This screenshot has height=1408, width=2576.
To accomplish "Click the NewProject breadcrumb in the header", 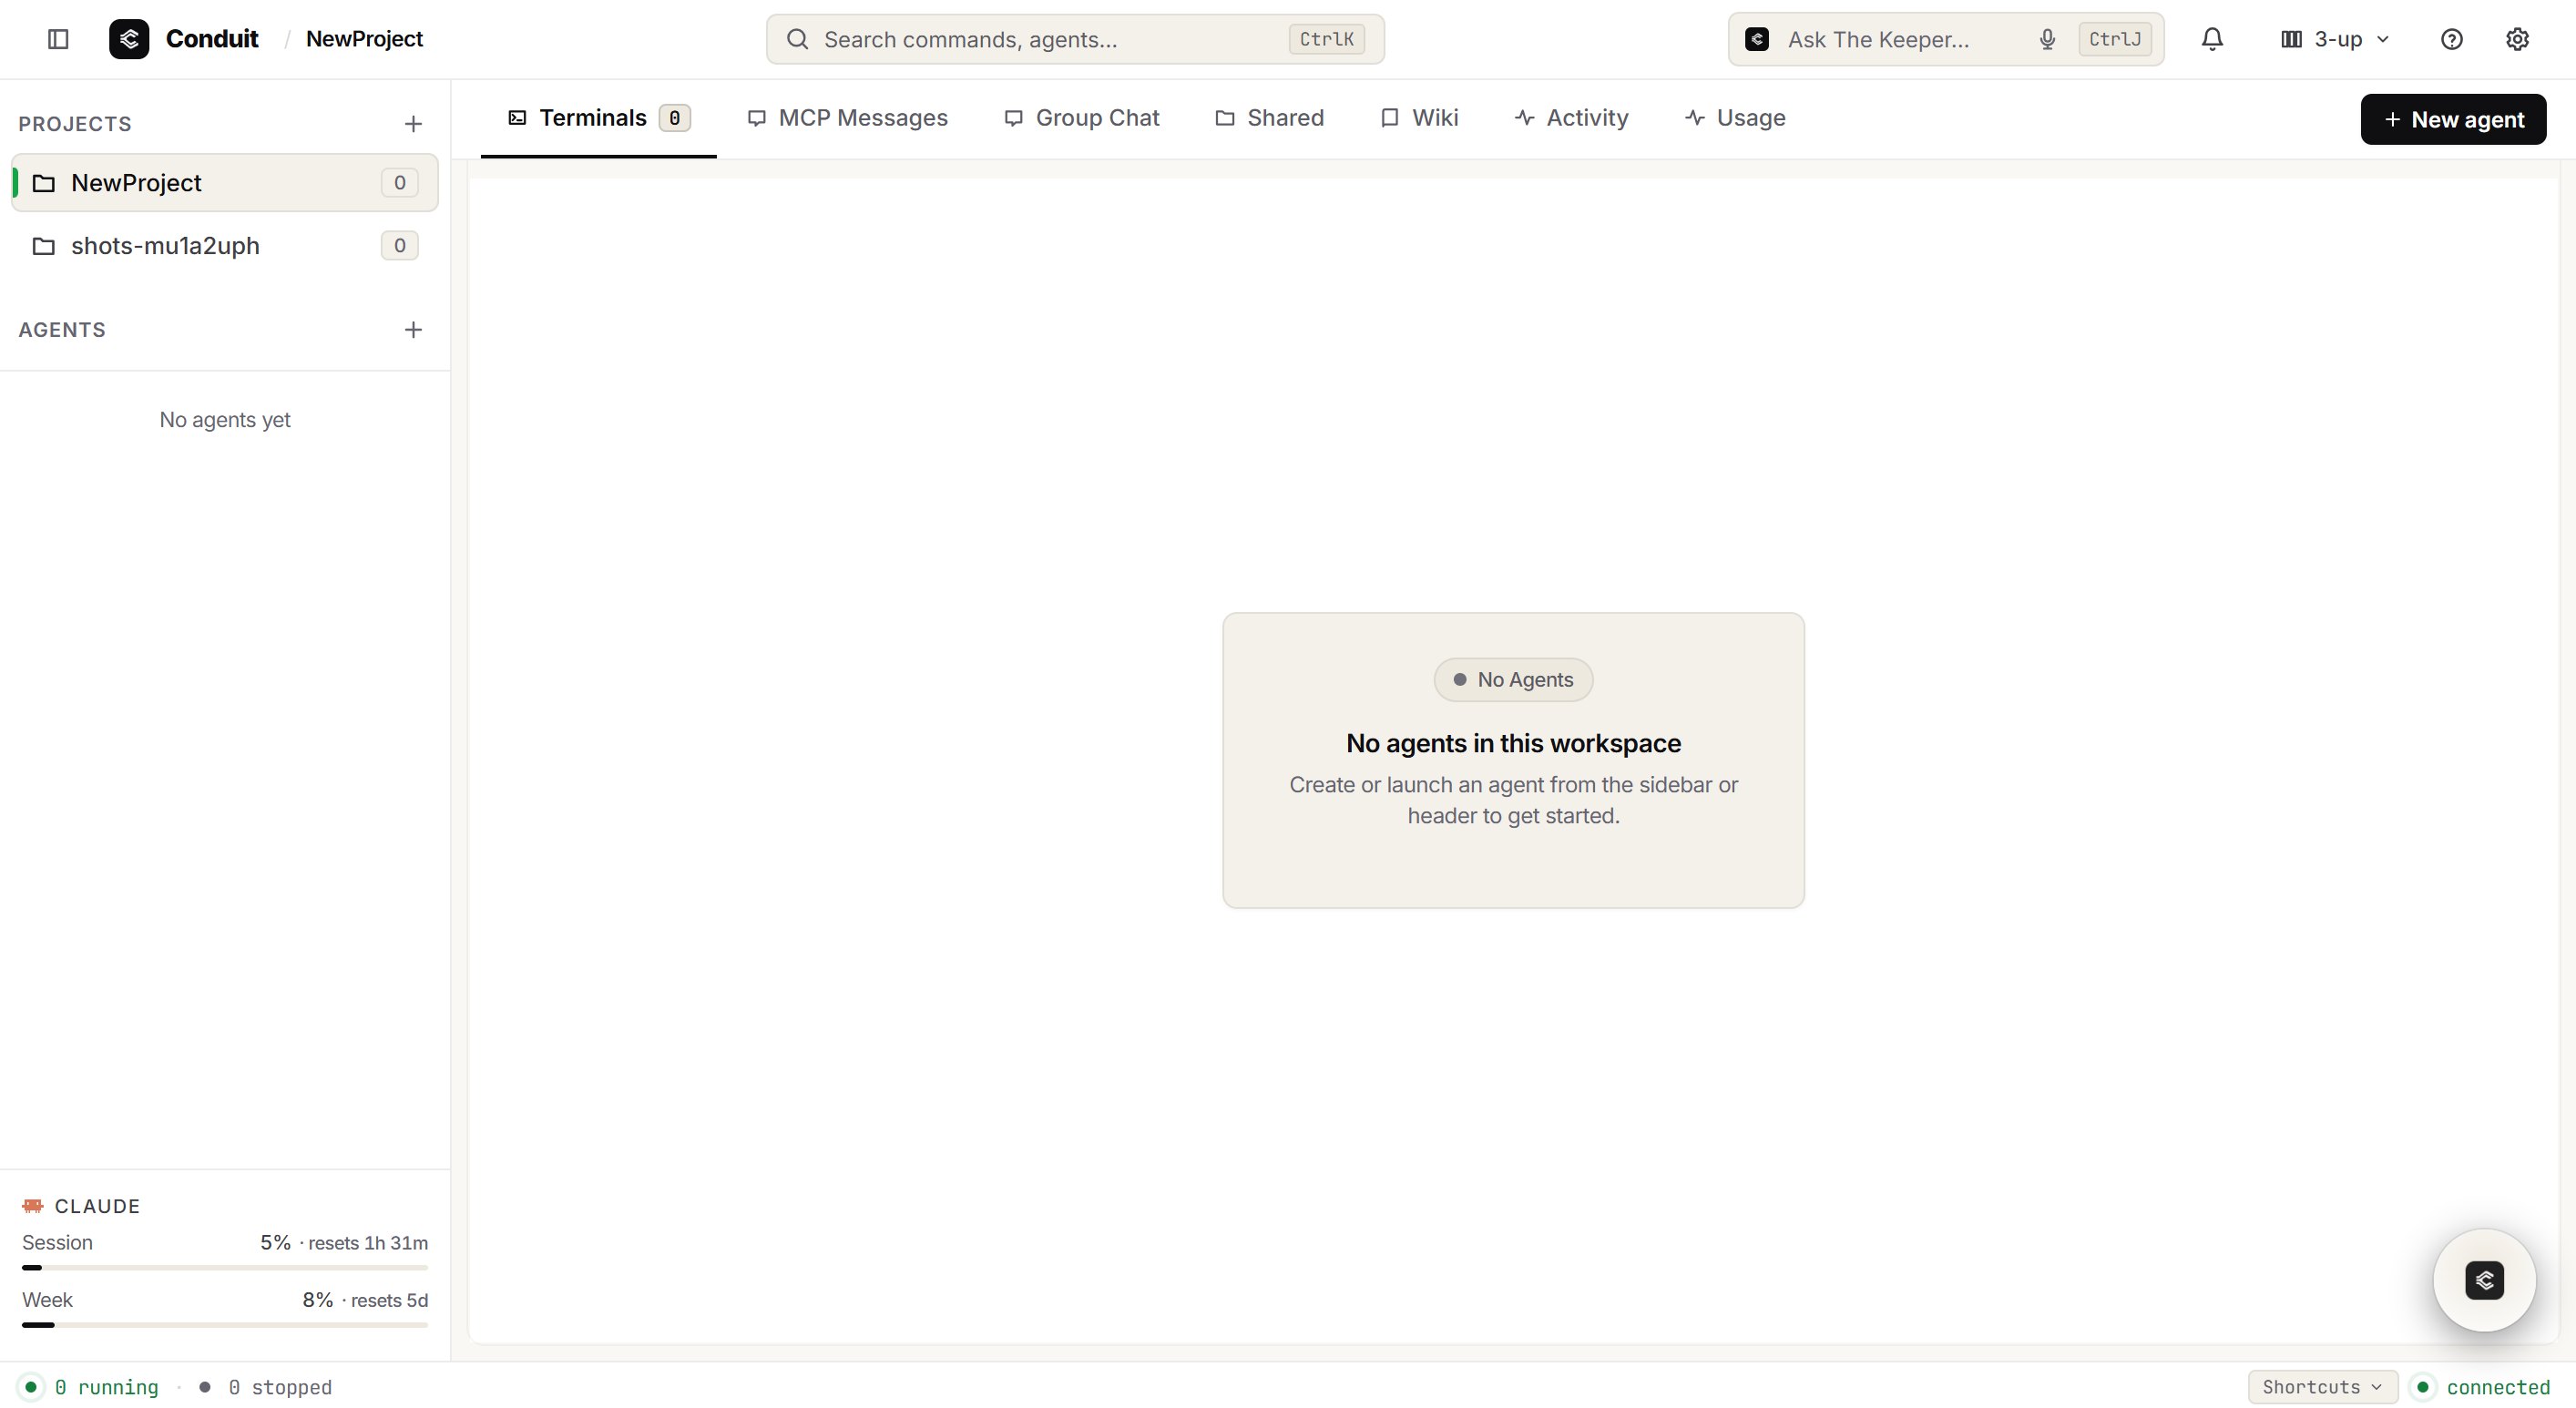I will point(364,39).
